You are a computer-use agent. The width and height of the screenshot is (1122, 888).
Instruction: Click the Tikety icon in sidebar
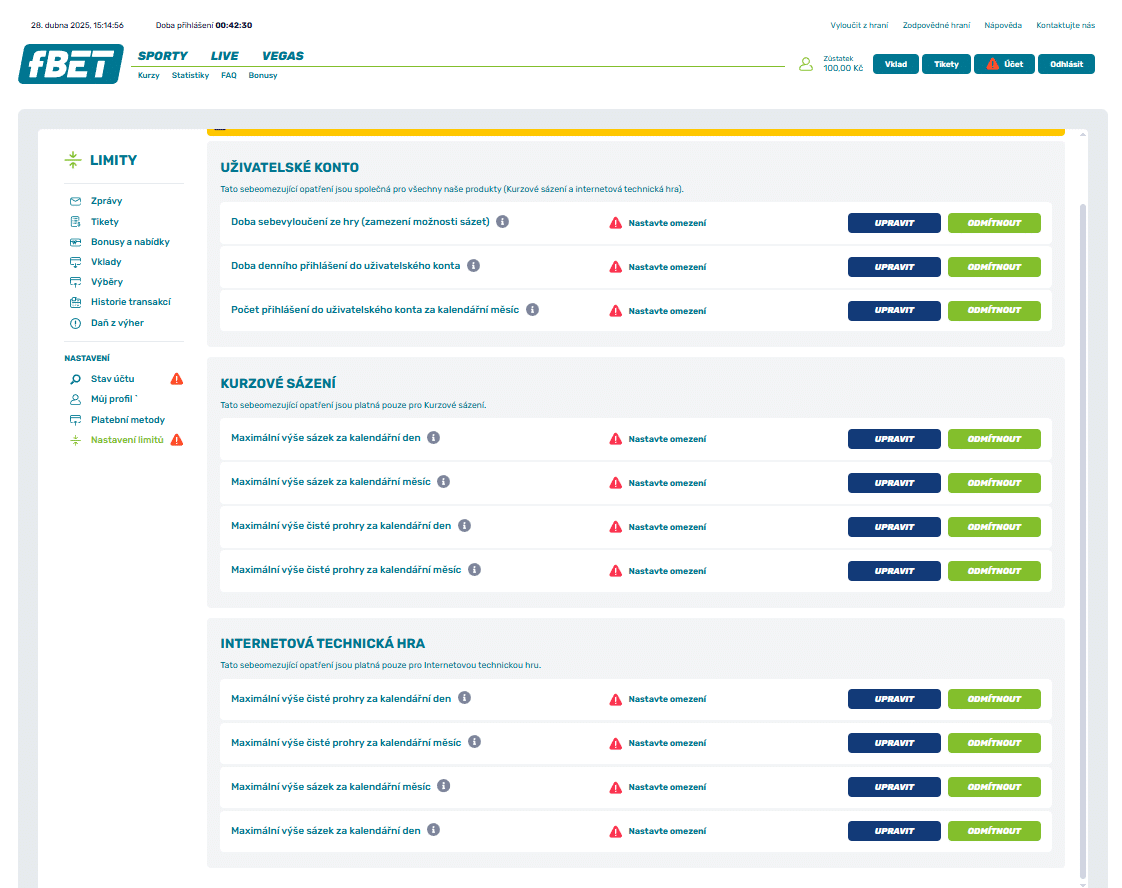[75, 222]
